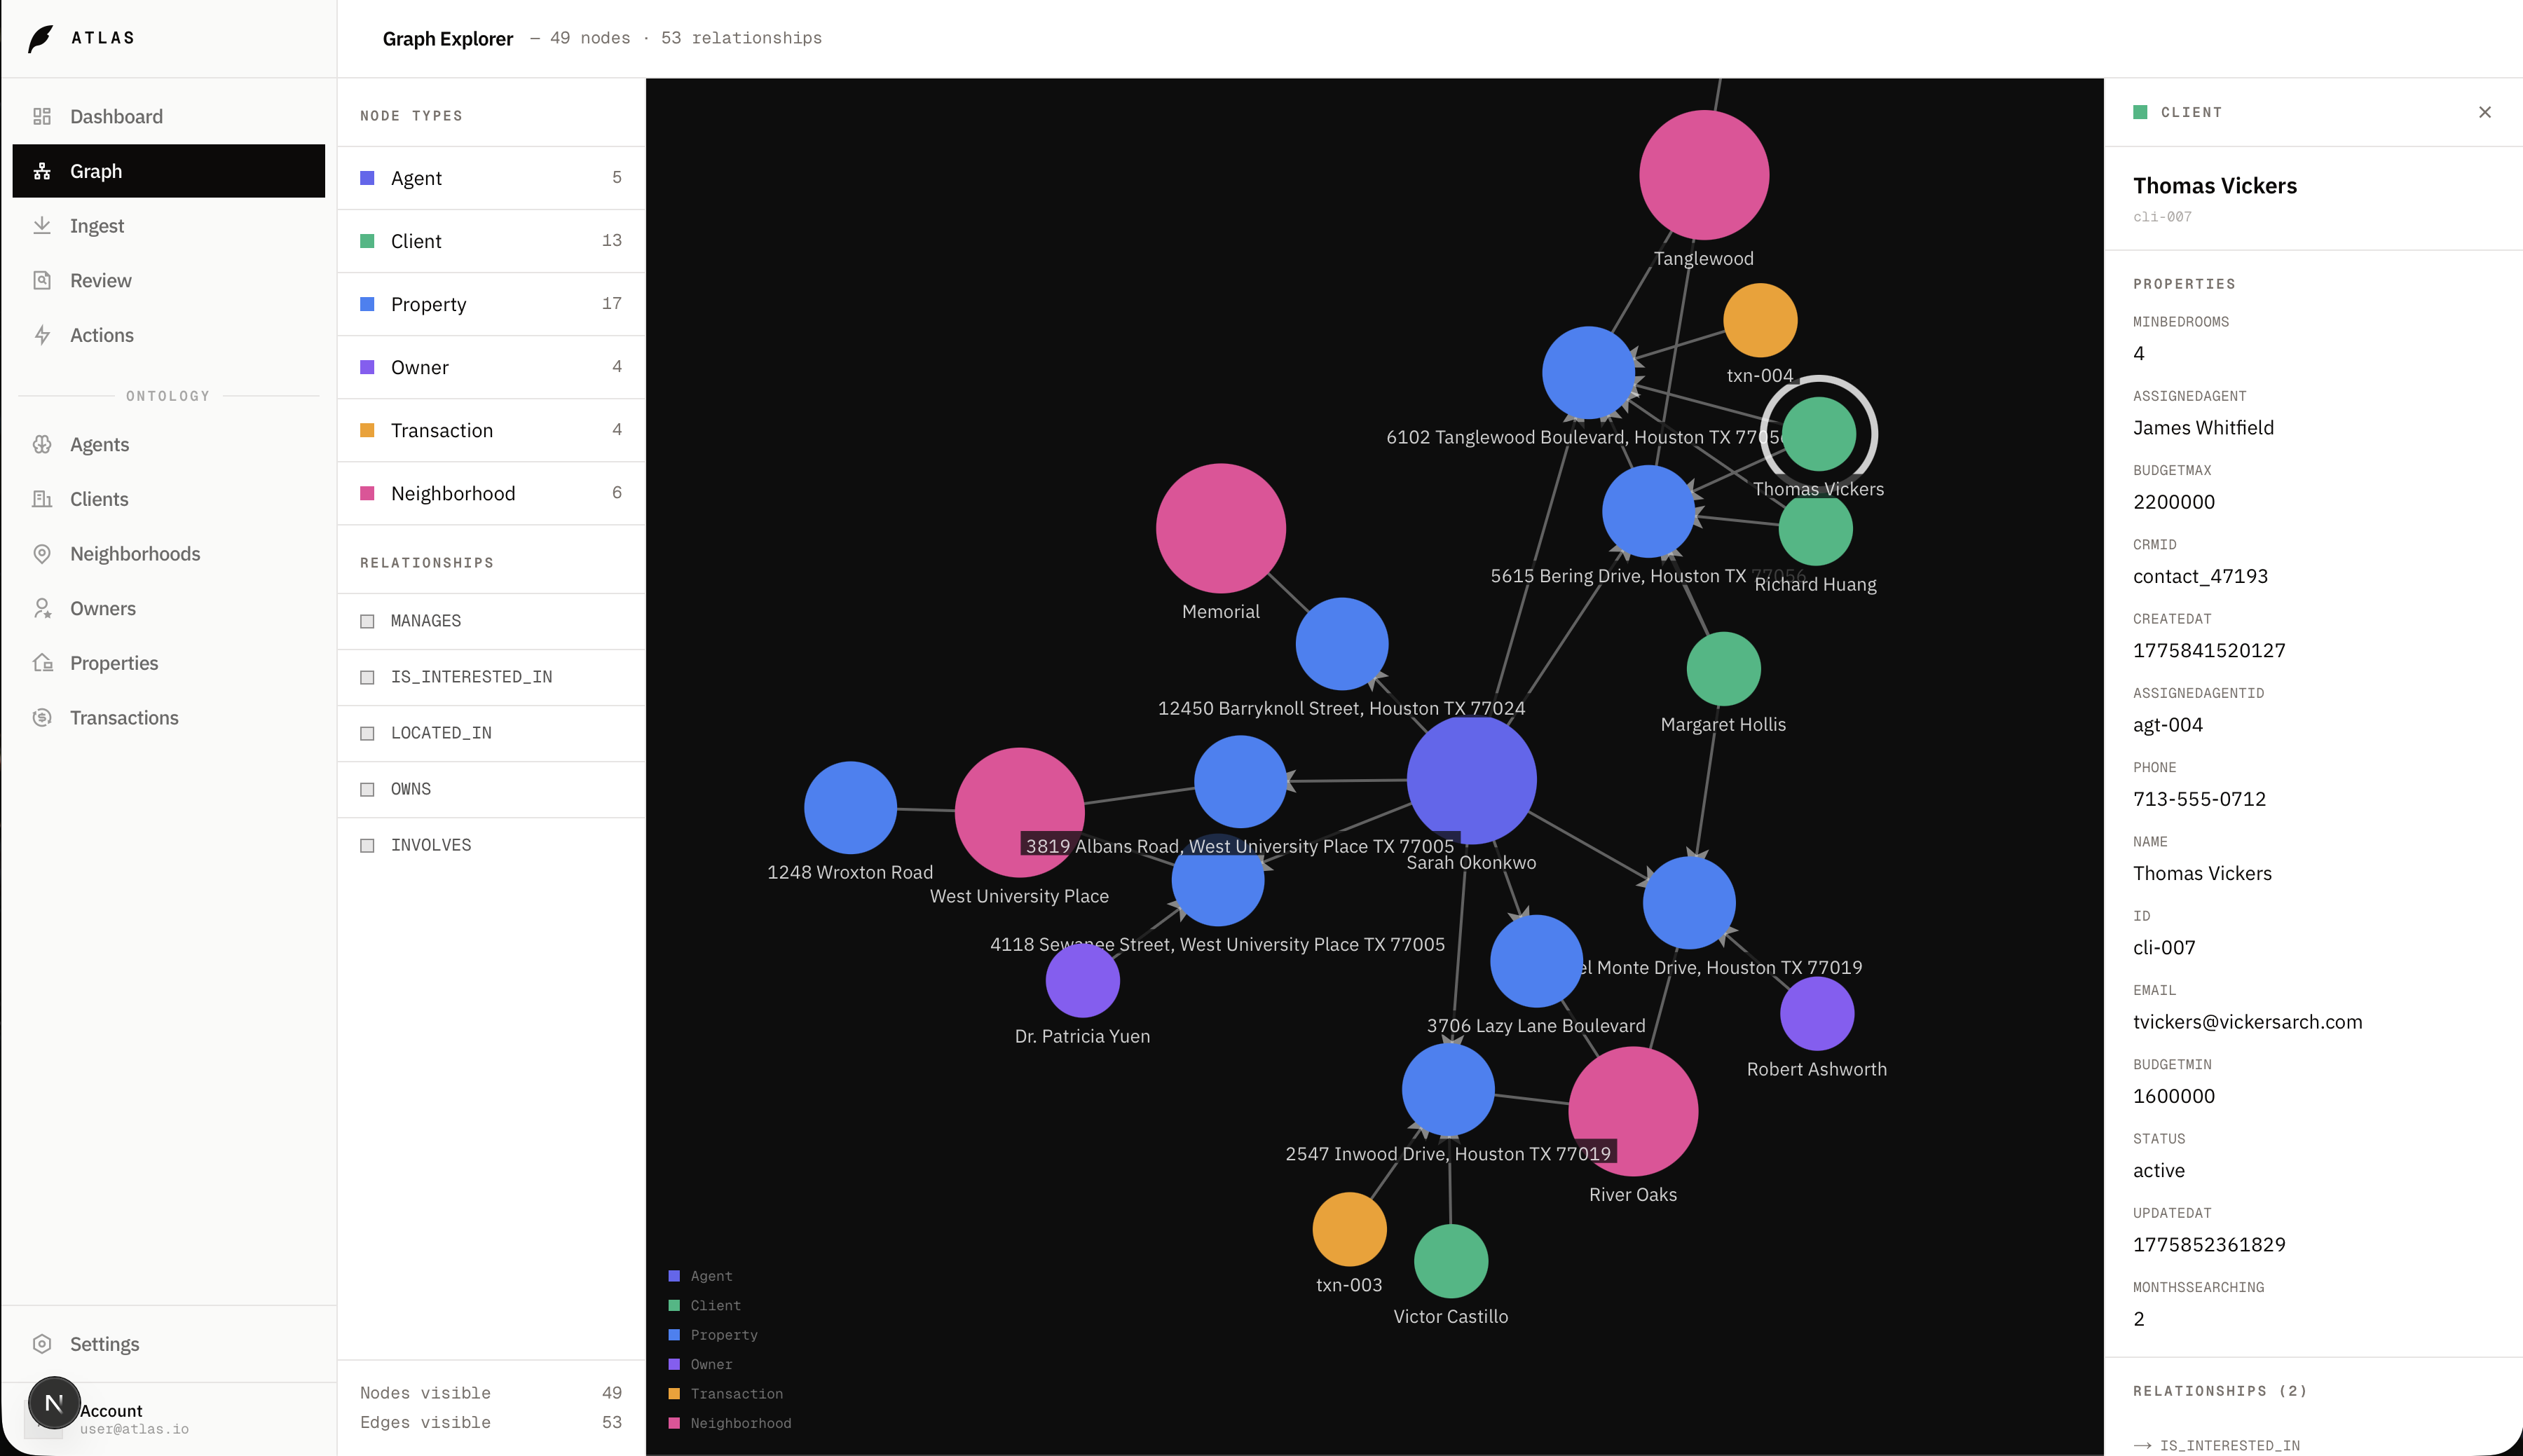Open the Owners list
This screenshot has width=2523, height=1456.
point(168,608)
